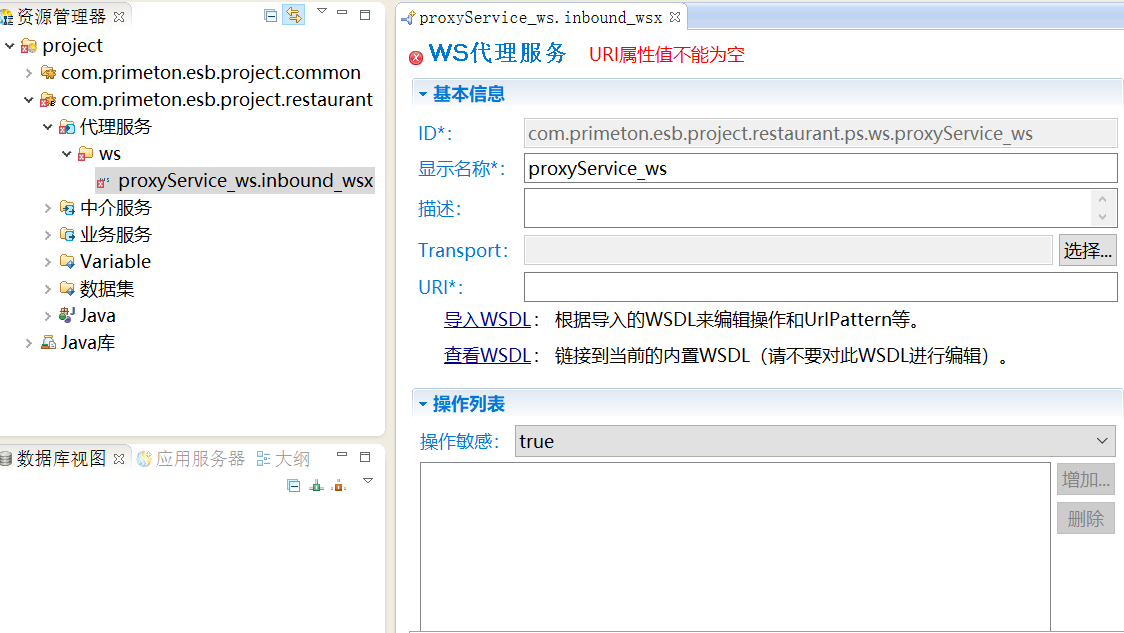Click the red error icon beside WS代理服务

point(416,58)
